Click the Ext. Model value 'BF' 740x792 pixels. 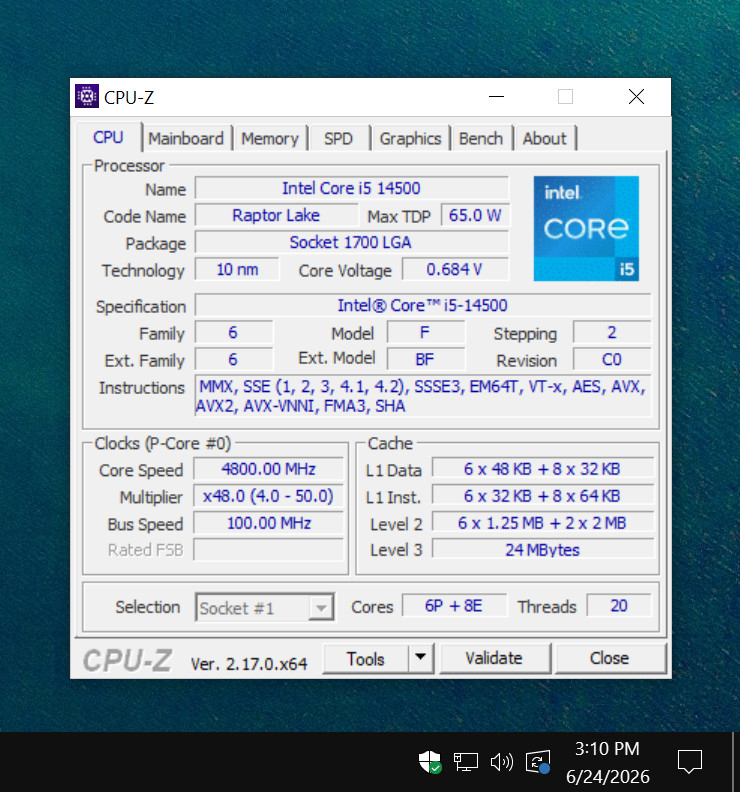pyautogui.click(x=426, y=360)
